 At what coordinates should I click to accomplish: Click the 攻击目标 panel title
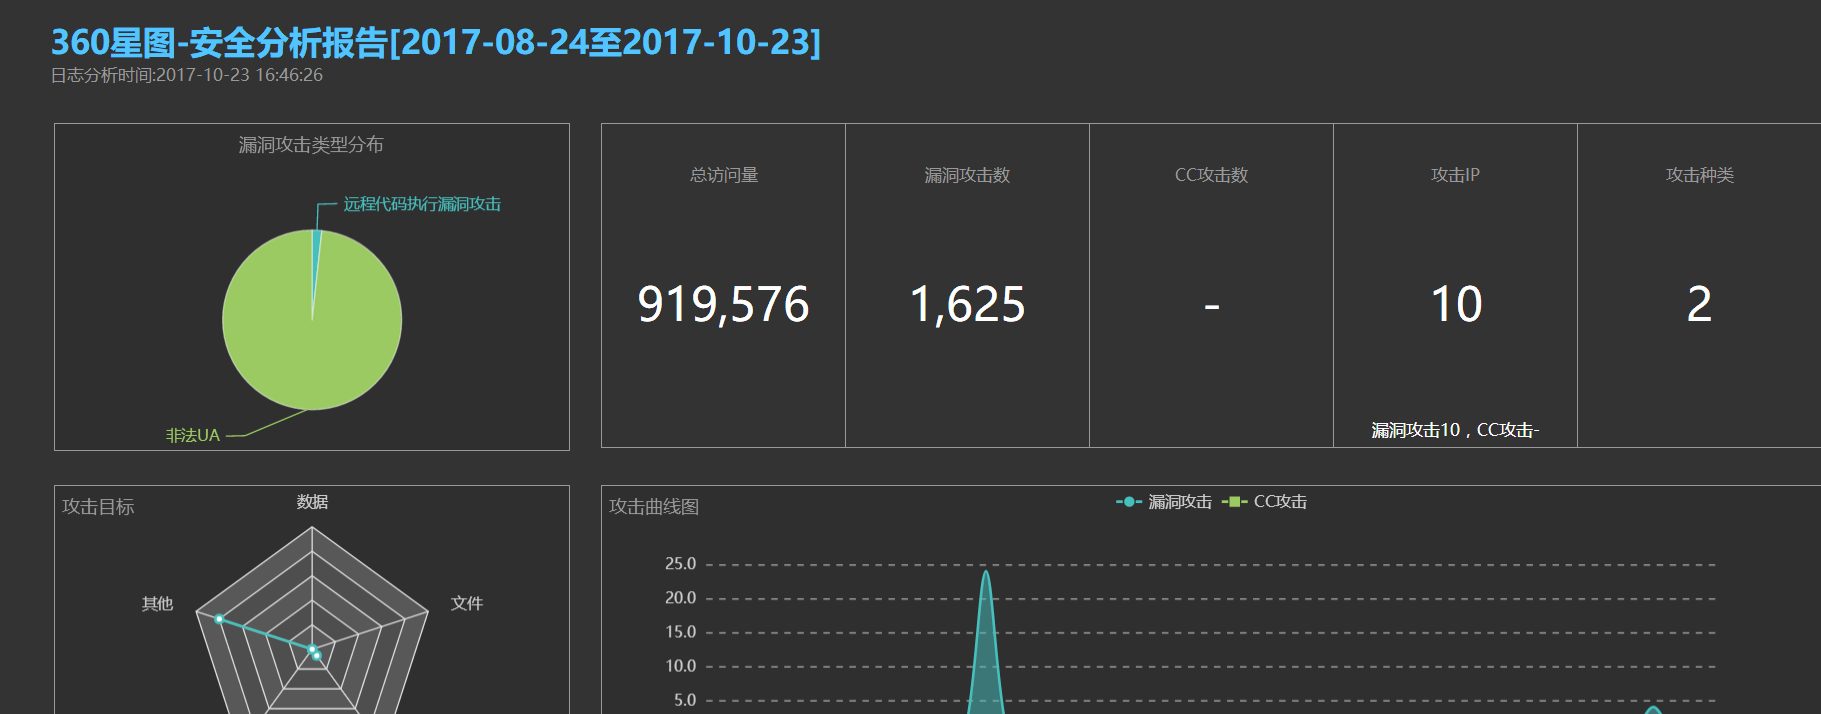click(x=98, y=507)
